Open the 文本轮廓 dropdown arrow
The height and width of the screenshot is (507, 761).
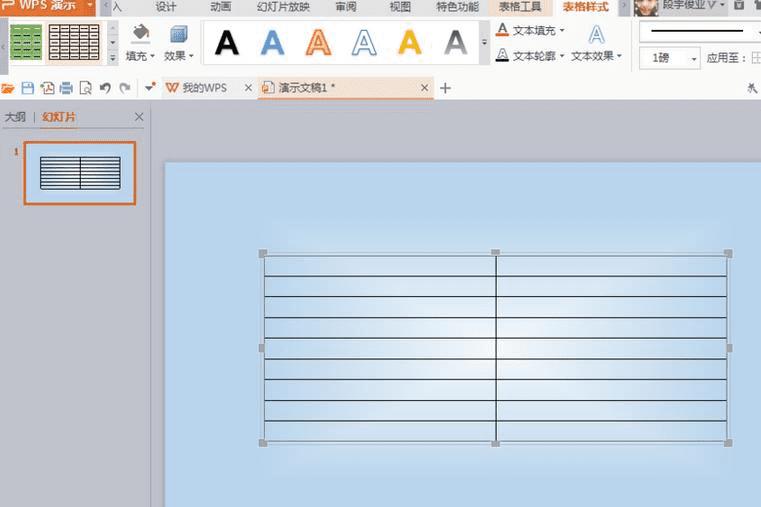pyautogui.click(x=562, y=56)
